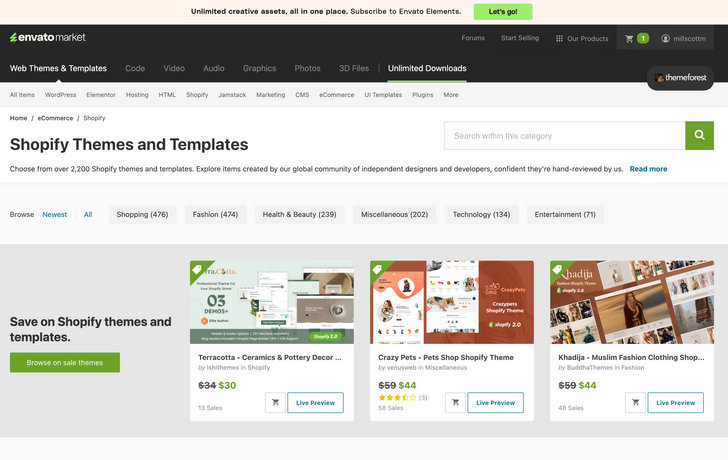Click the green search magnifier button
The image size is (728, 460).
(x=699, y=136)
